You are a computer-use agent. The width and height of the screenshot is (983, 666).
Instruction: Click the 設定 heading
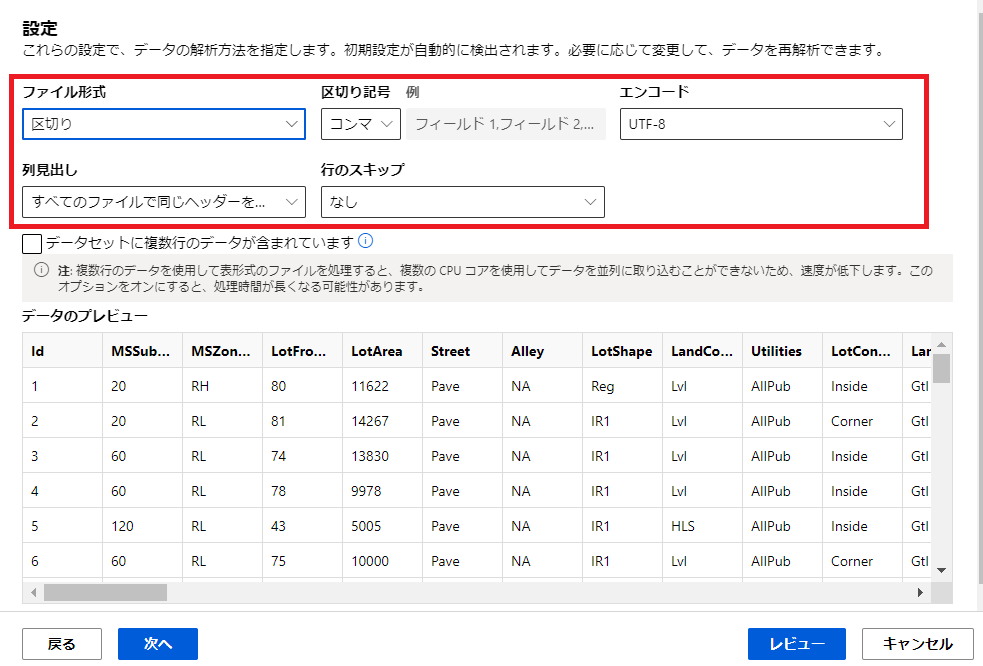coord(40,28)
